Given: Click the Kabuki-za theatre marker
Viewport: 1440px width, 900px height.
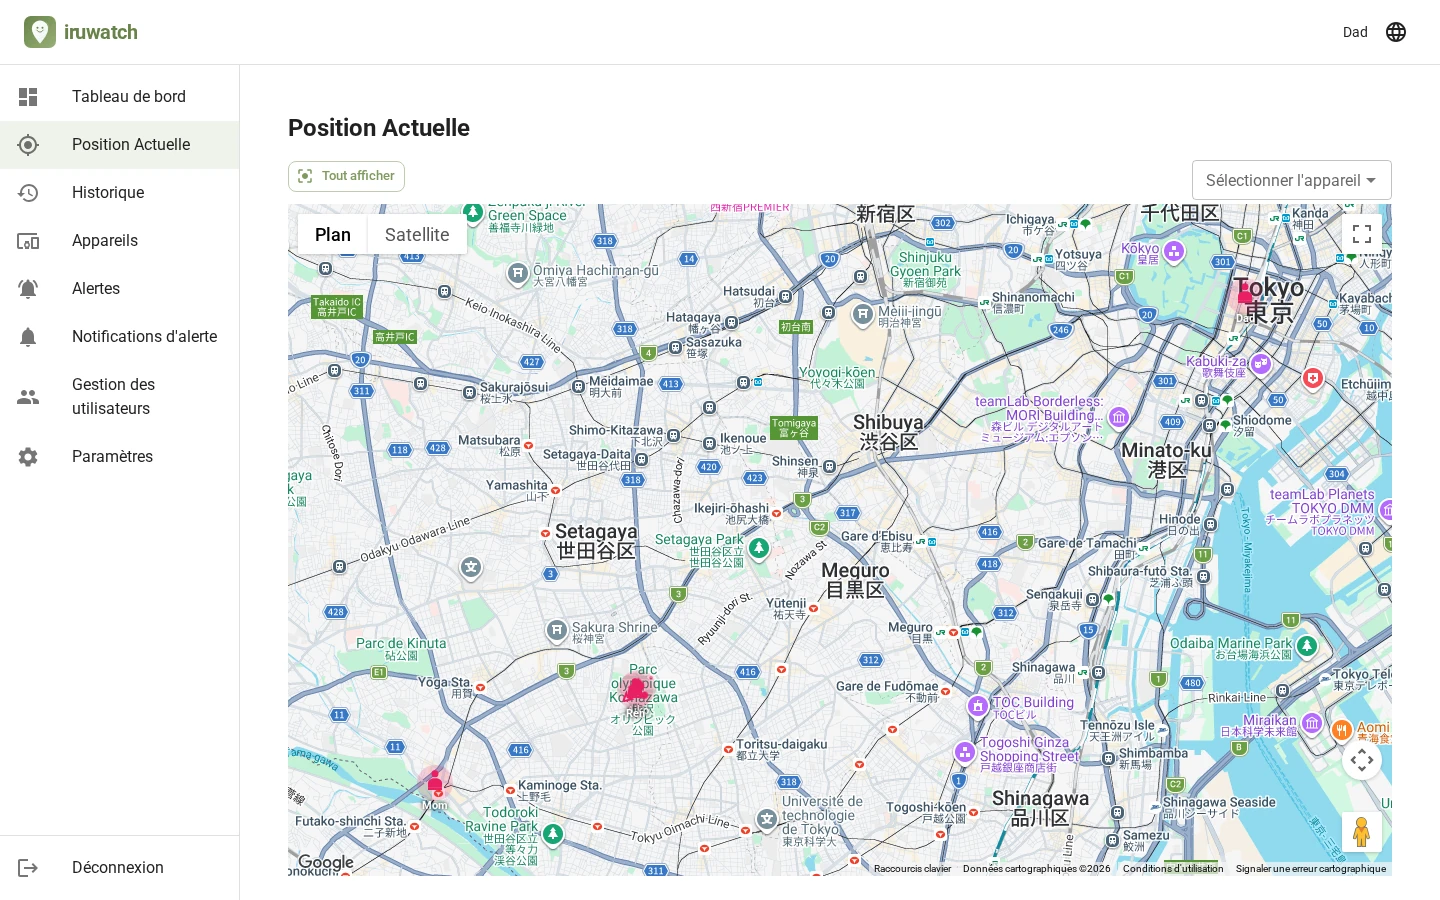Looking at the screenshot, I should (x=1261, y=364).
